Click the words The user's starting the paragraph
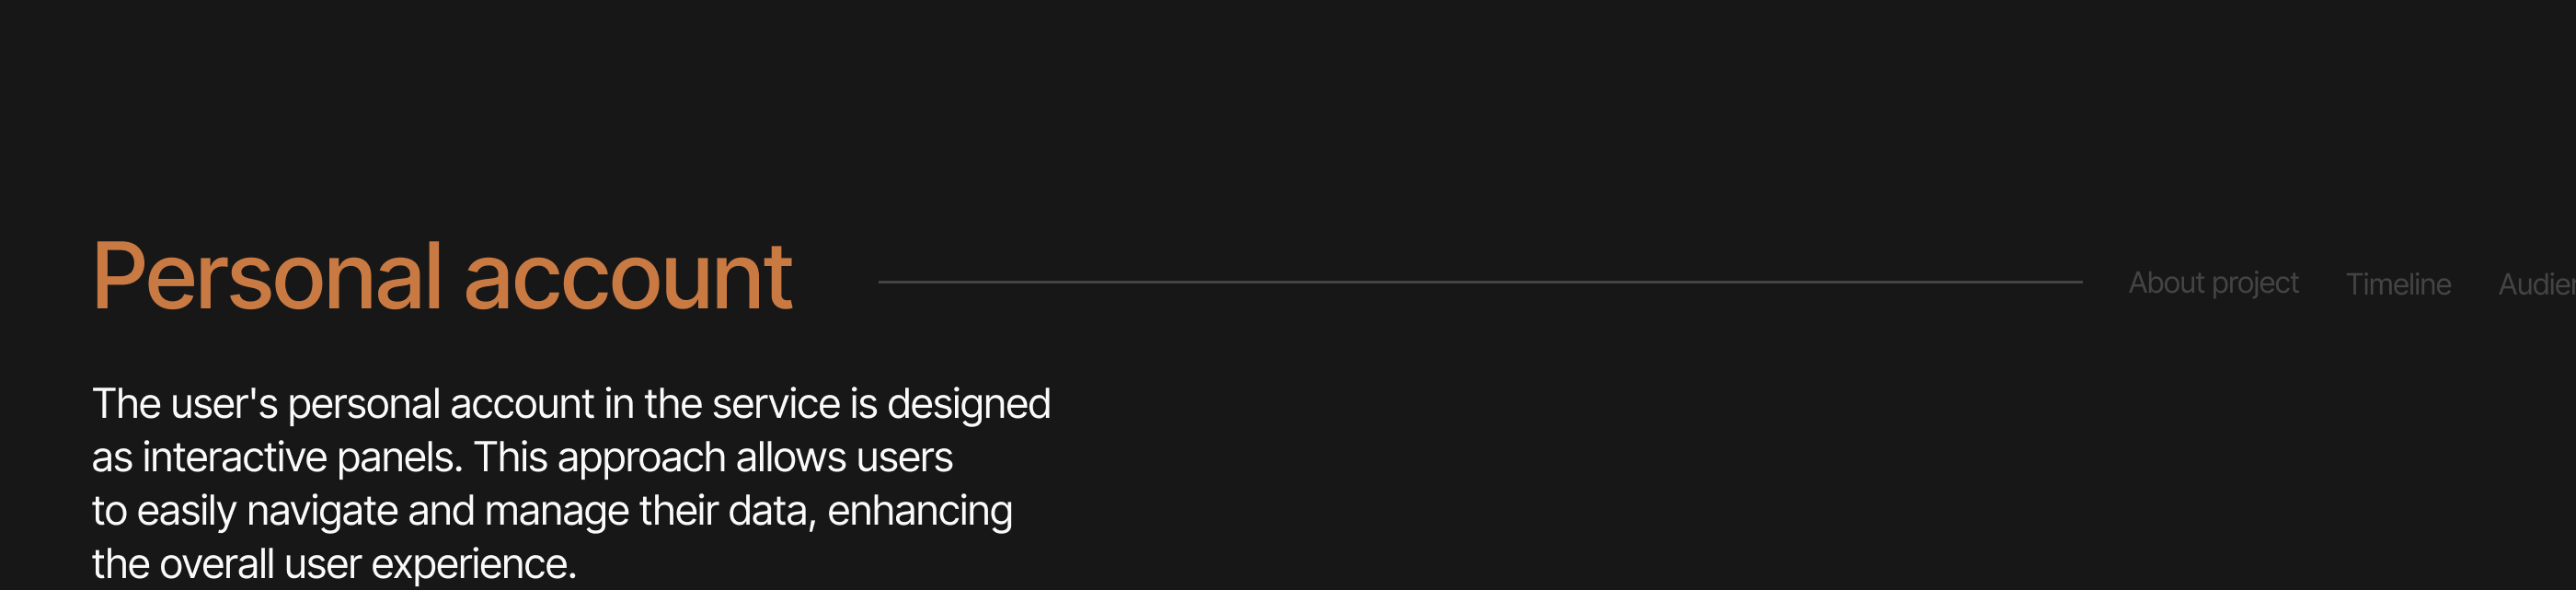 184,404
